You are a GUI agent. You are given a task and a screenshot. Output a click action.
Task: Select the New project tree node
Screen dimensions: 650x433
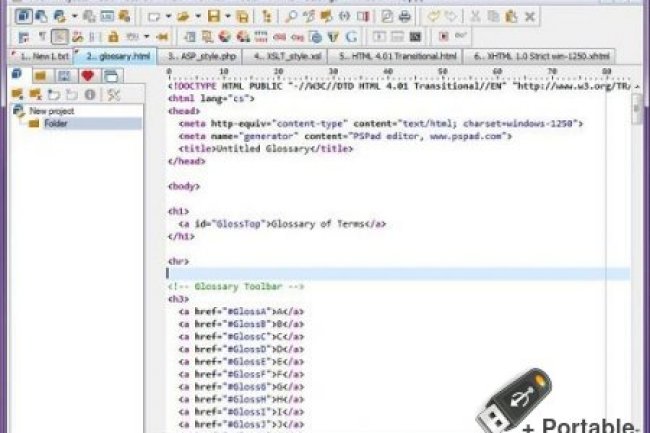click(51, 111)
